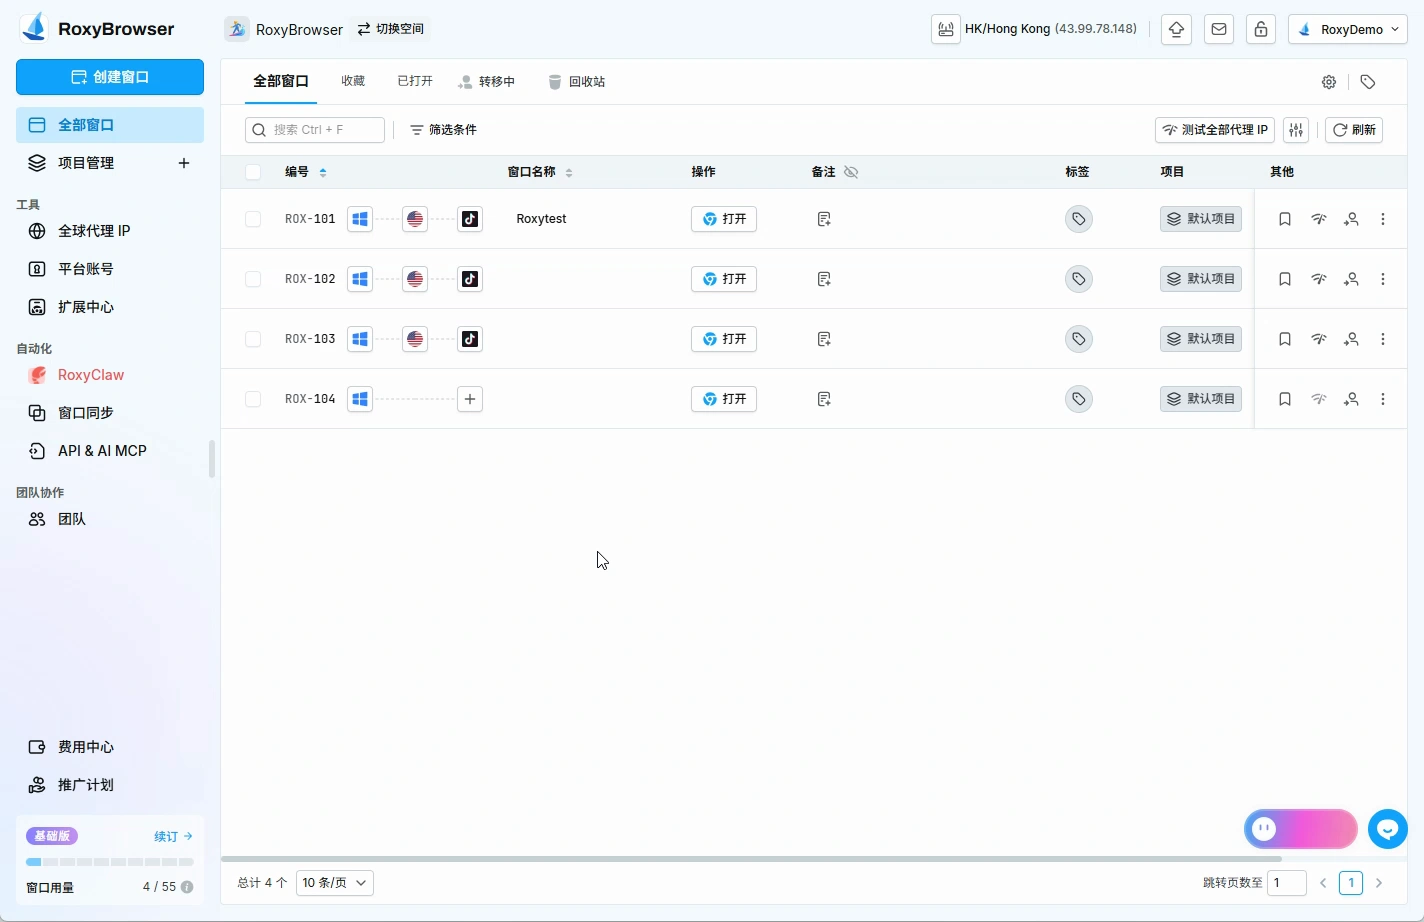Click the 测试全部代理 IP button

[x=1215, y=130]
